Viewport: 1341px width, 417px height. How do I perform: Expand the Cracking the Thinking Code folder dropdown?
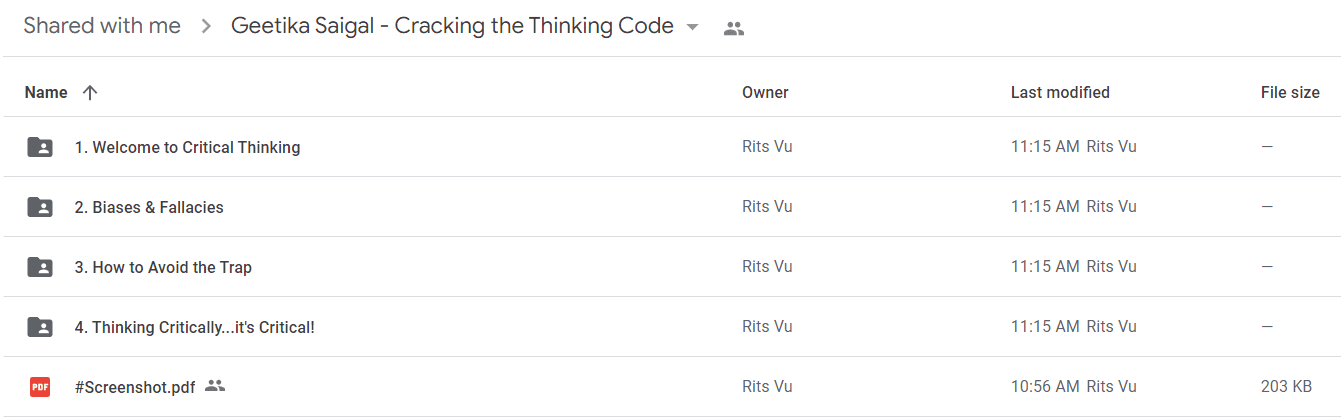[692, 28]
